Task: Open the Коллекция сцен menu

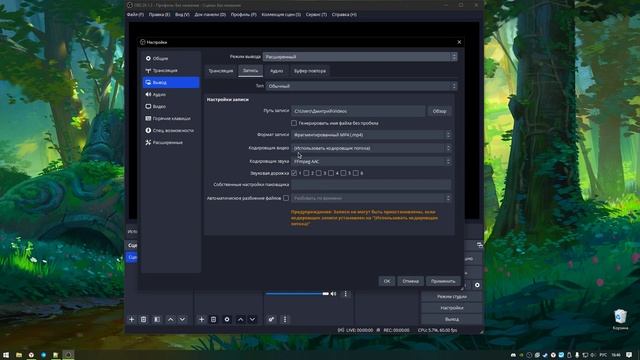Action: pyautogui.click(x=281, y=14)
